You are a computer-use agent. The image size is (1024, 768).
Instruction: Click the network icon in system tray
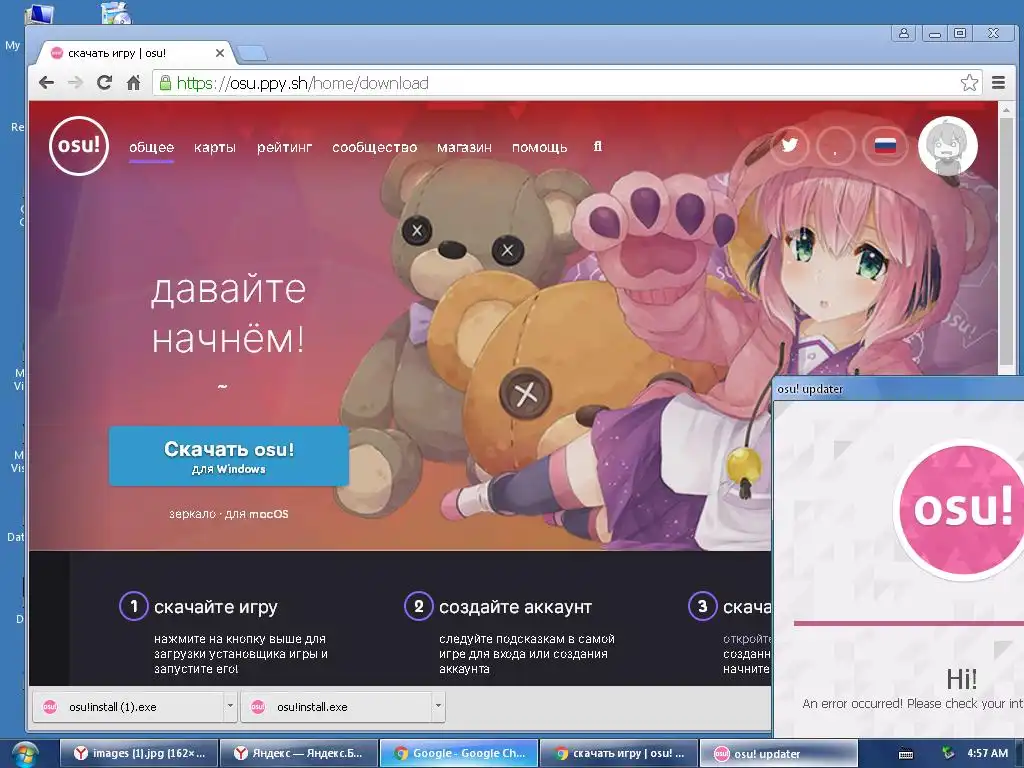pos(948,753)
